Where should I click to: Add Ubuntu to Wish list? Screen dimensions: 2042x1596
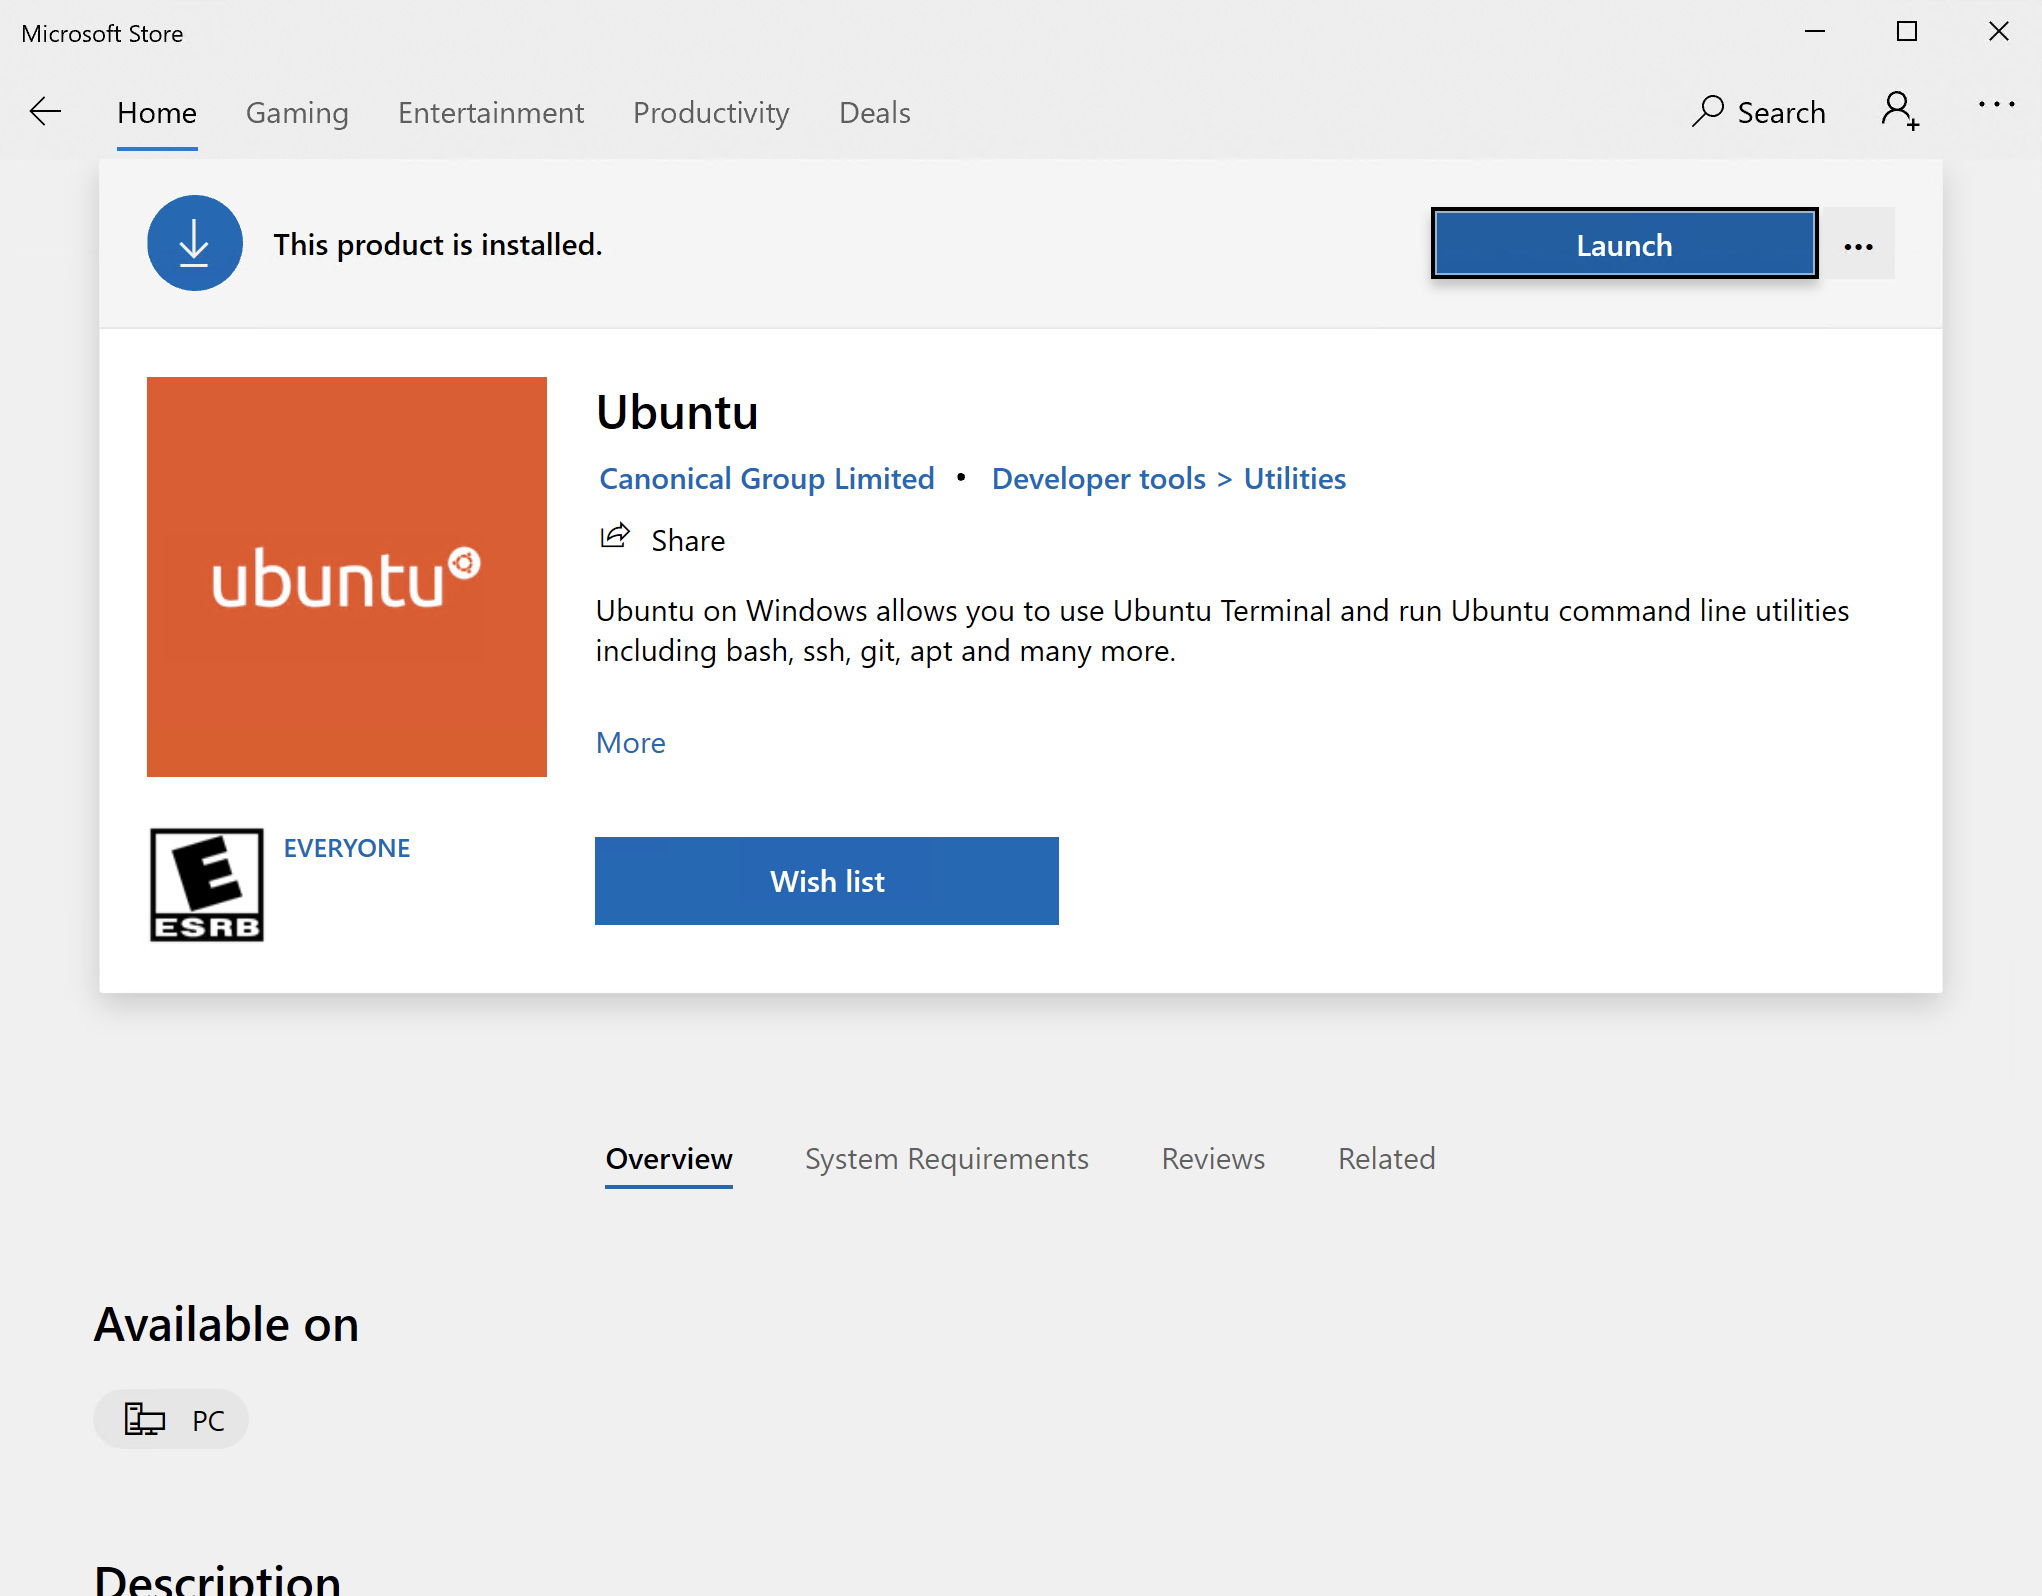pos(827,880)
